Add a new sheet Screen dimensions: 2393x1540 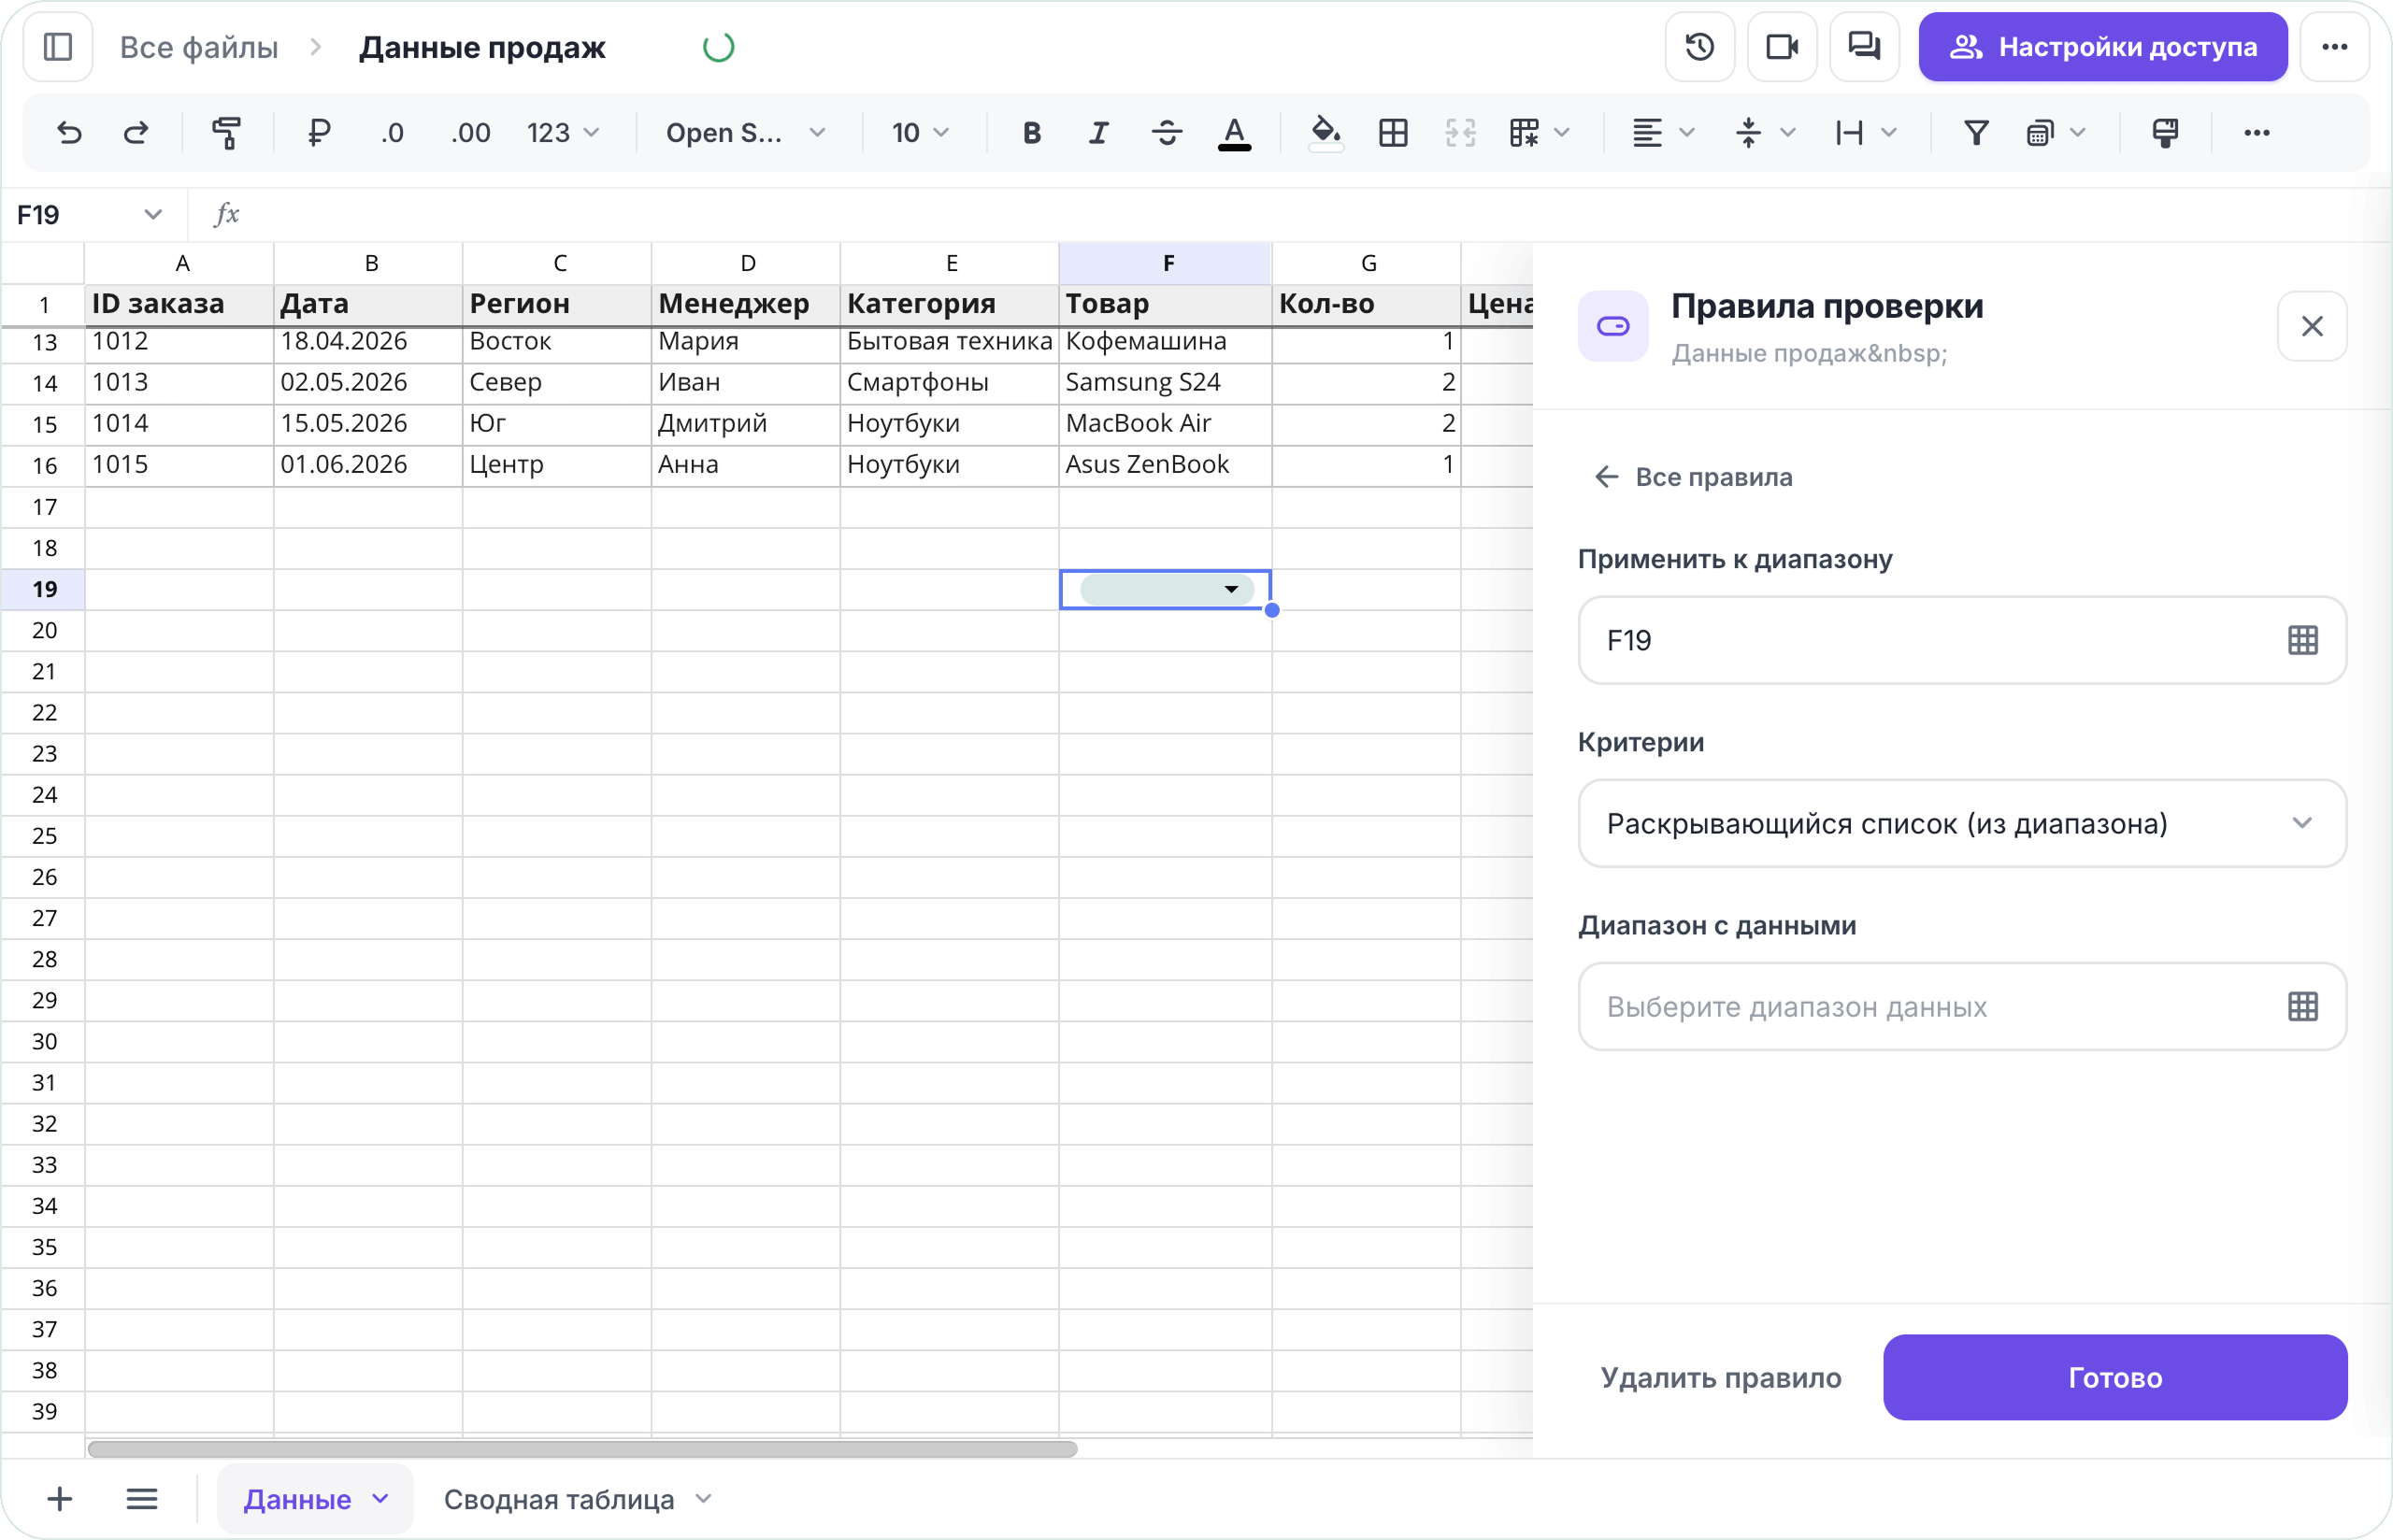coord(60,1499)
